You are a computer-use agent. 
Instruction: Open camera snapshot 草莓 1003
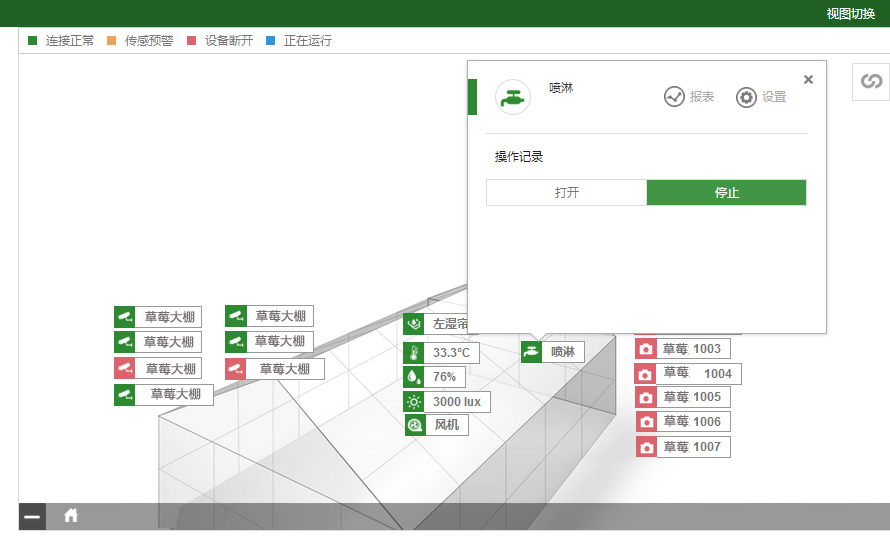[x=683, y=348]
